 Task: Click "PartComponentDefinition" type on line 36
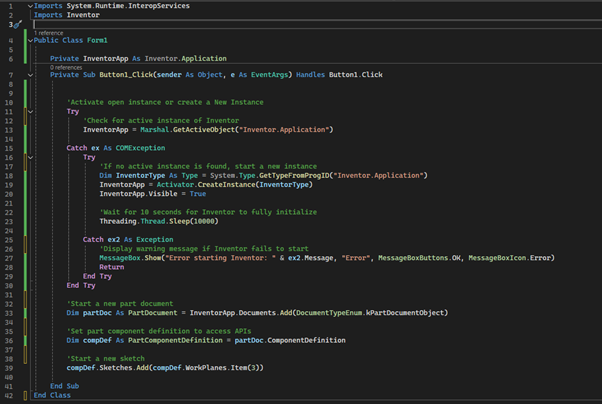click(175, 341)
